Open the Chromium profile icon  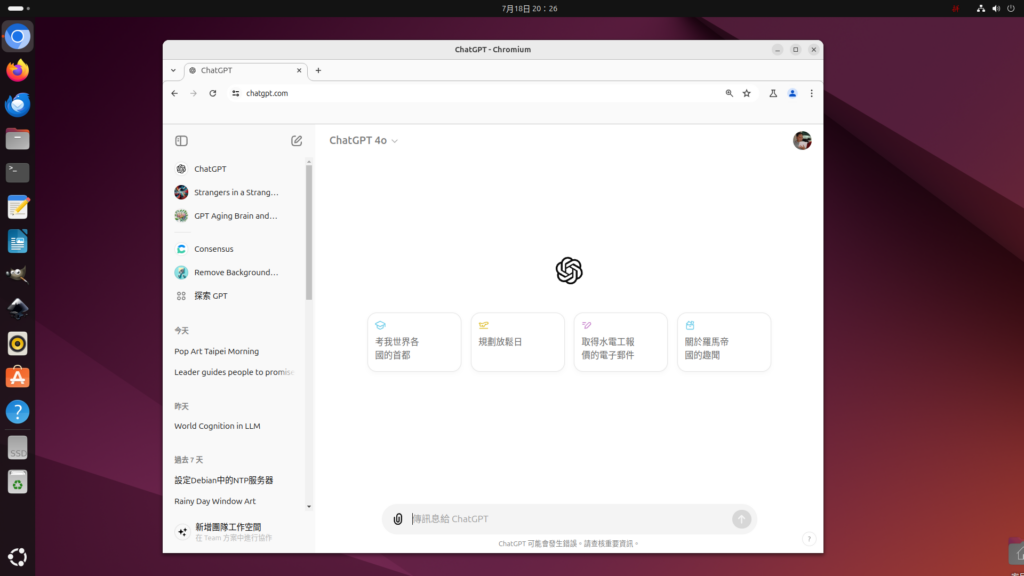pyautogui.click(x=792, y=93)
